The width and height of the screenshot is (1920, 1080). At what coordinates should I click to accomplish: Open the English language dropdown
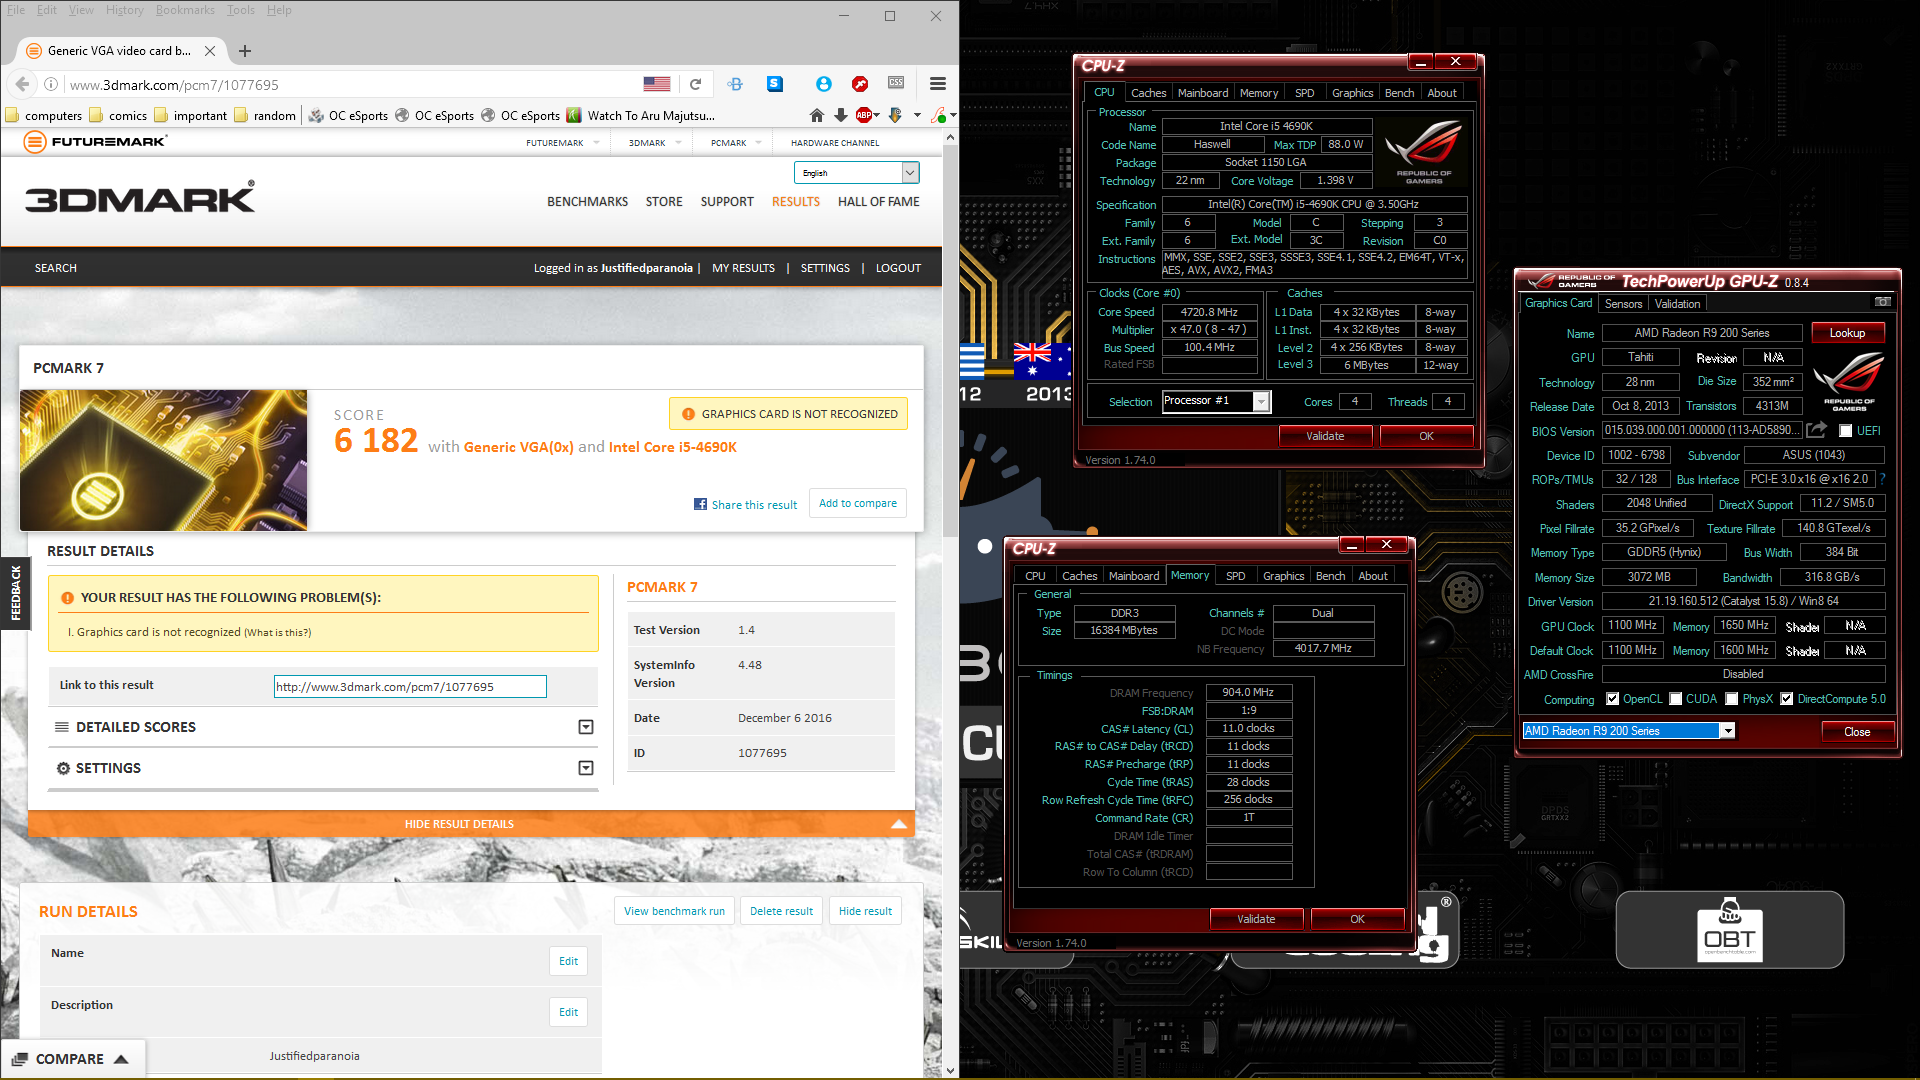(857, 173)
